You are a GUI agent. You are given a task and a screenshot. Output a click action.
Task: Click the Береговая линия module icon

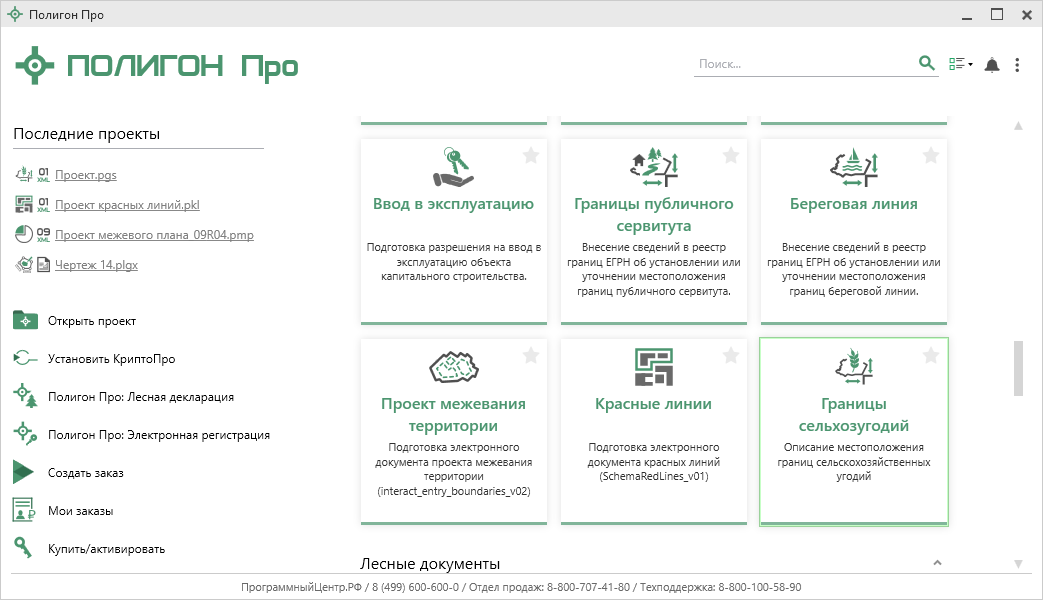pos(854,166)
